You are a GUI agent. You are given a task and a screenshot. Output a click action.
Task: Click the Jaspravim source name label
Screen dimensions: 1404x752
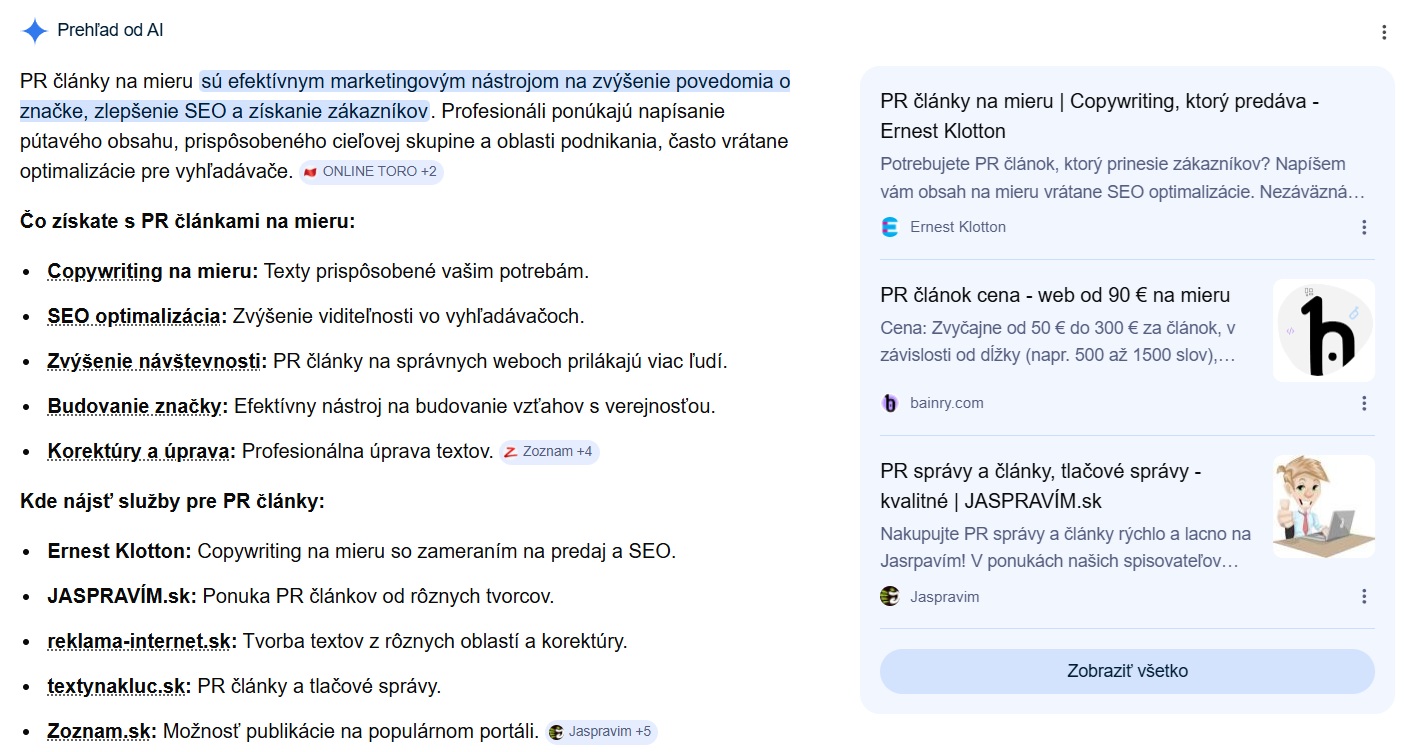(945, 597)
